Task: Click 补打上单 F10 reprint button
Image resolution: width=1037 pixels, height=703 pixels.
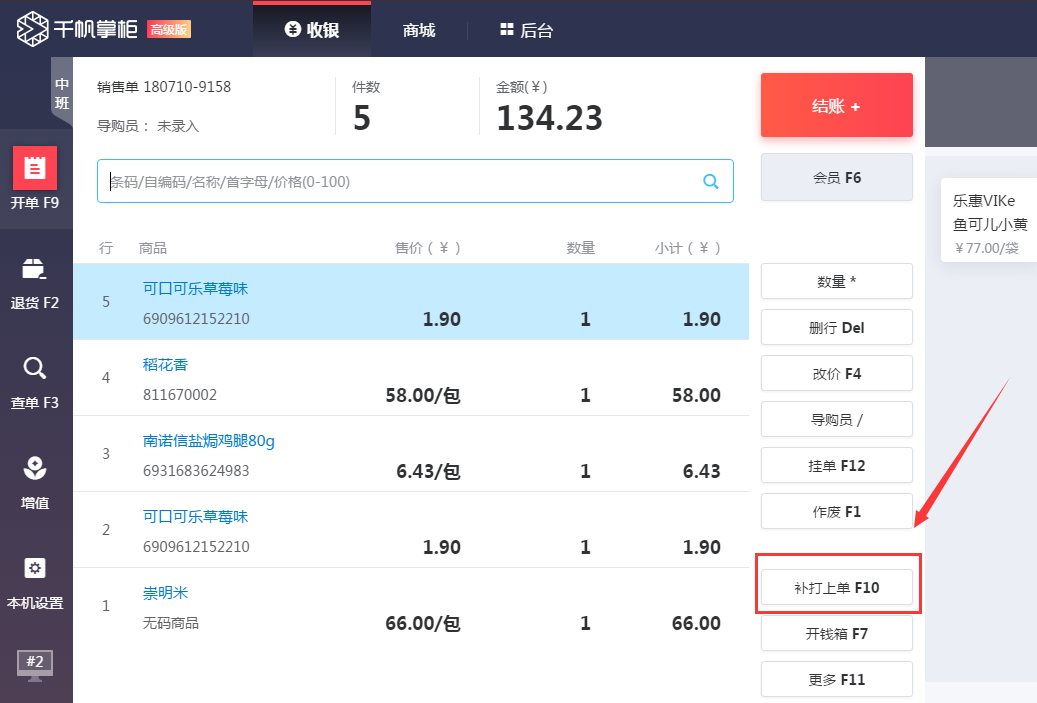Action: (838, 588)
